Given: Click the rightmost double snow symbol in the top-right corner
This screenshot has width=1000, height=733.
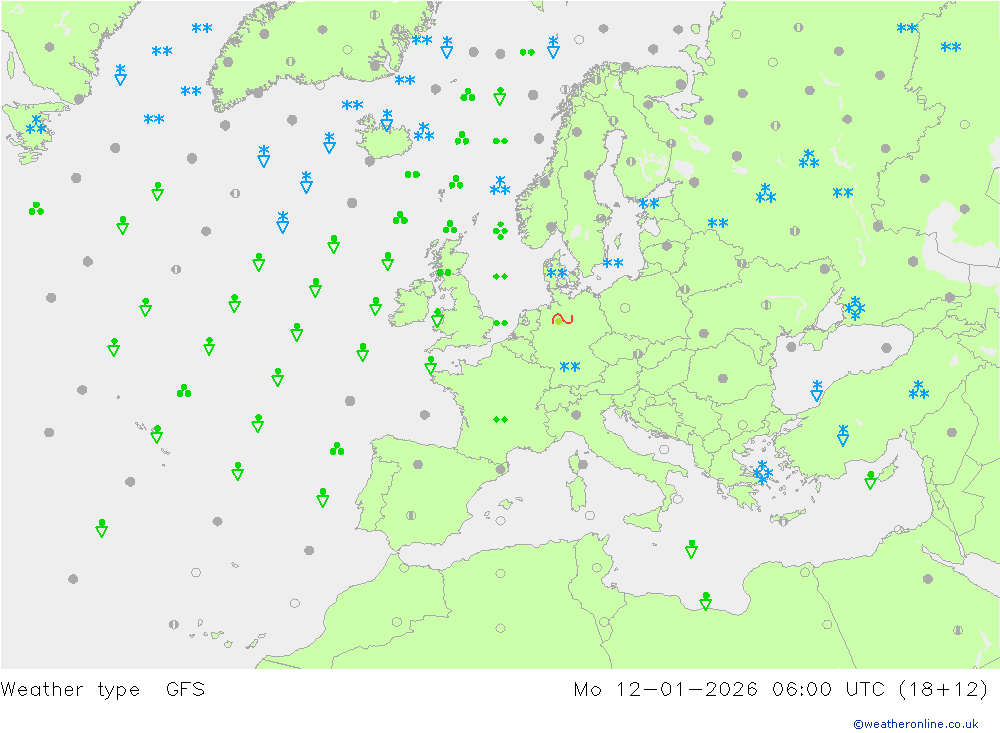Looking at the screenshot, I should coord(951,47).
